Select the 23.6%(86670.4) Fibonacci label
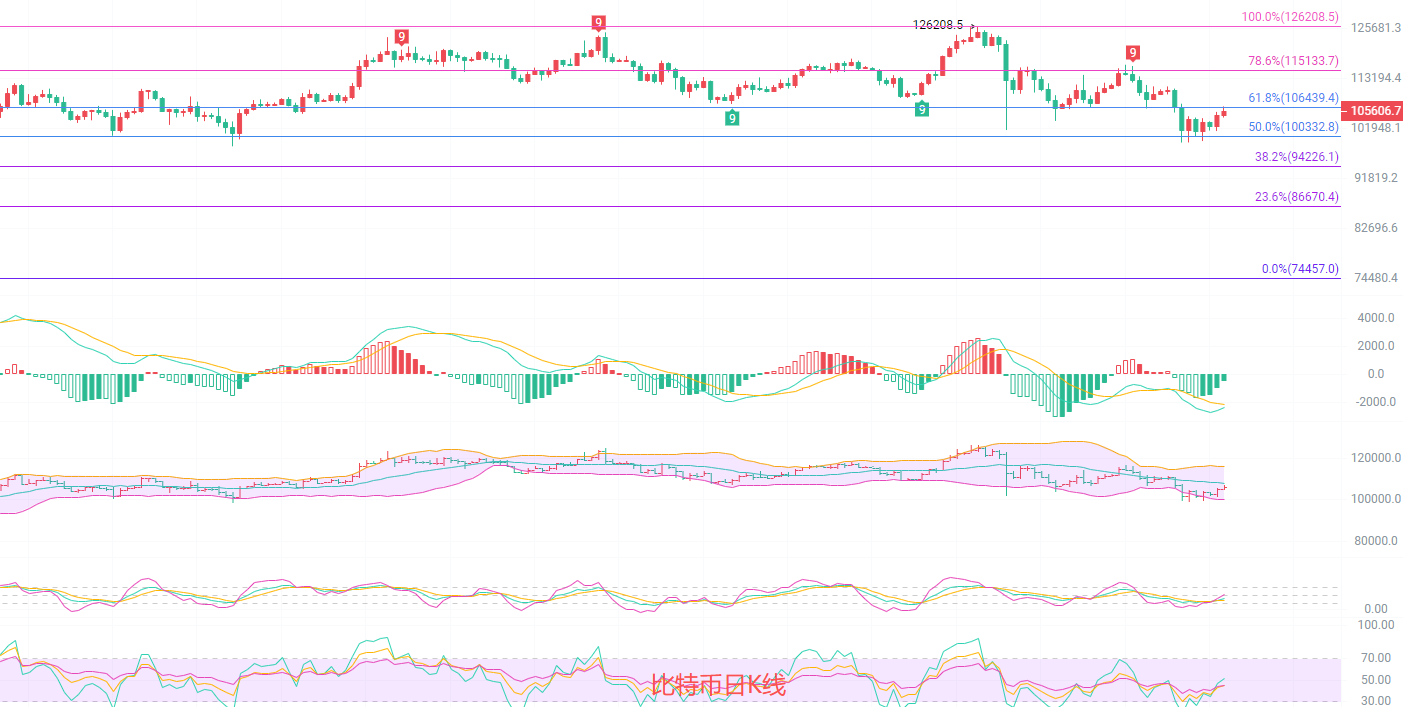Image resolution: width=1403 pixels, height=707 pixels. pyautogui.click(x=1295, y=197)
